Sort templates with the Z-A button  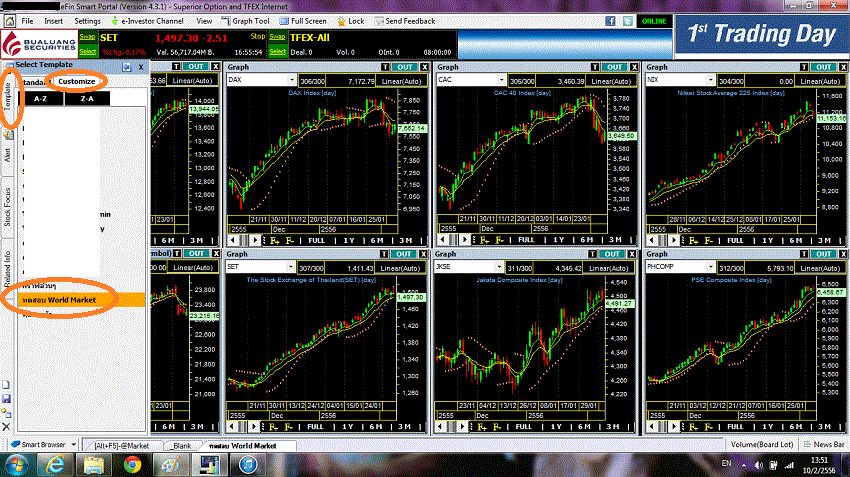coord(87,99)
